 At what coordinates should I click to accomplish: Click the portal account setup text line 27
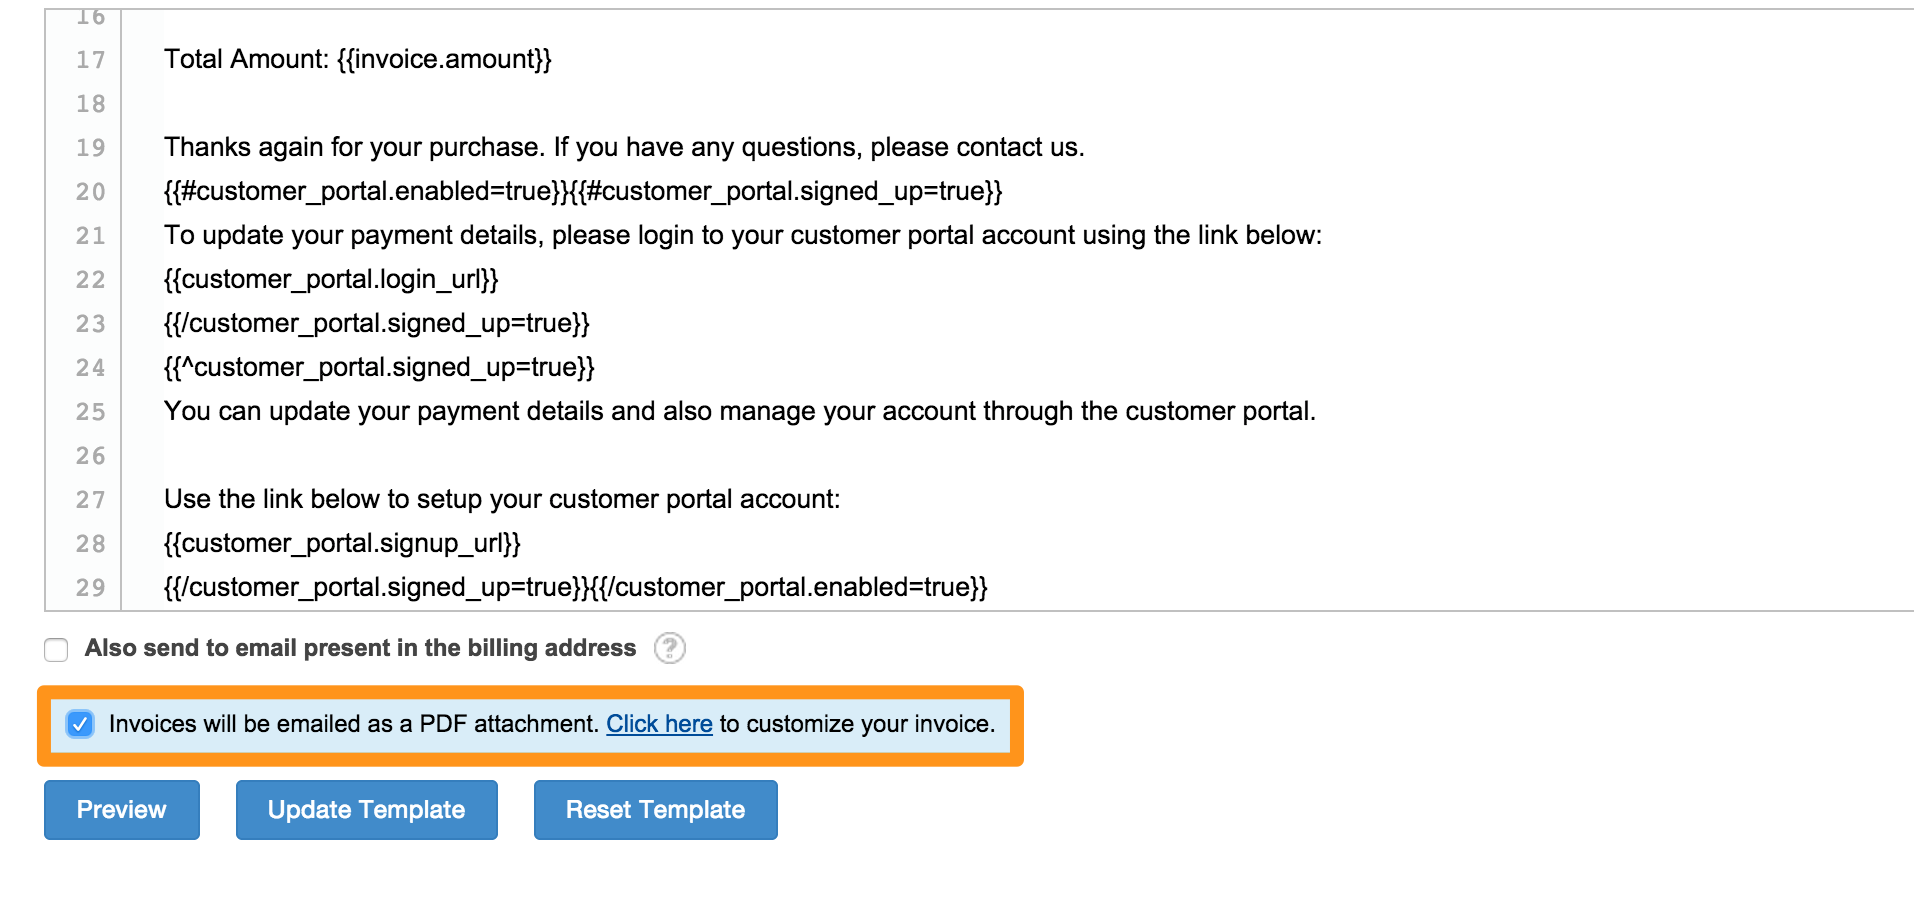coord(503,499)
